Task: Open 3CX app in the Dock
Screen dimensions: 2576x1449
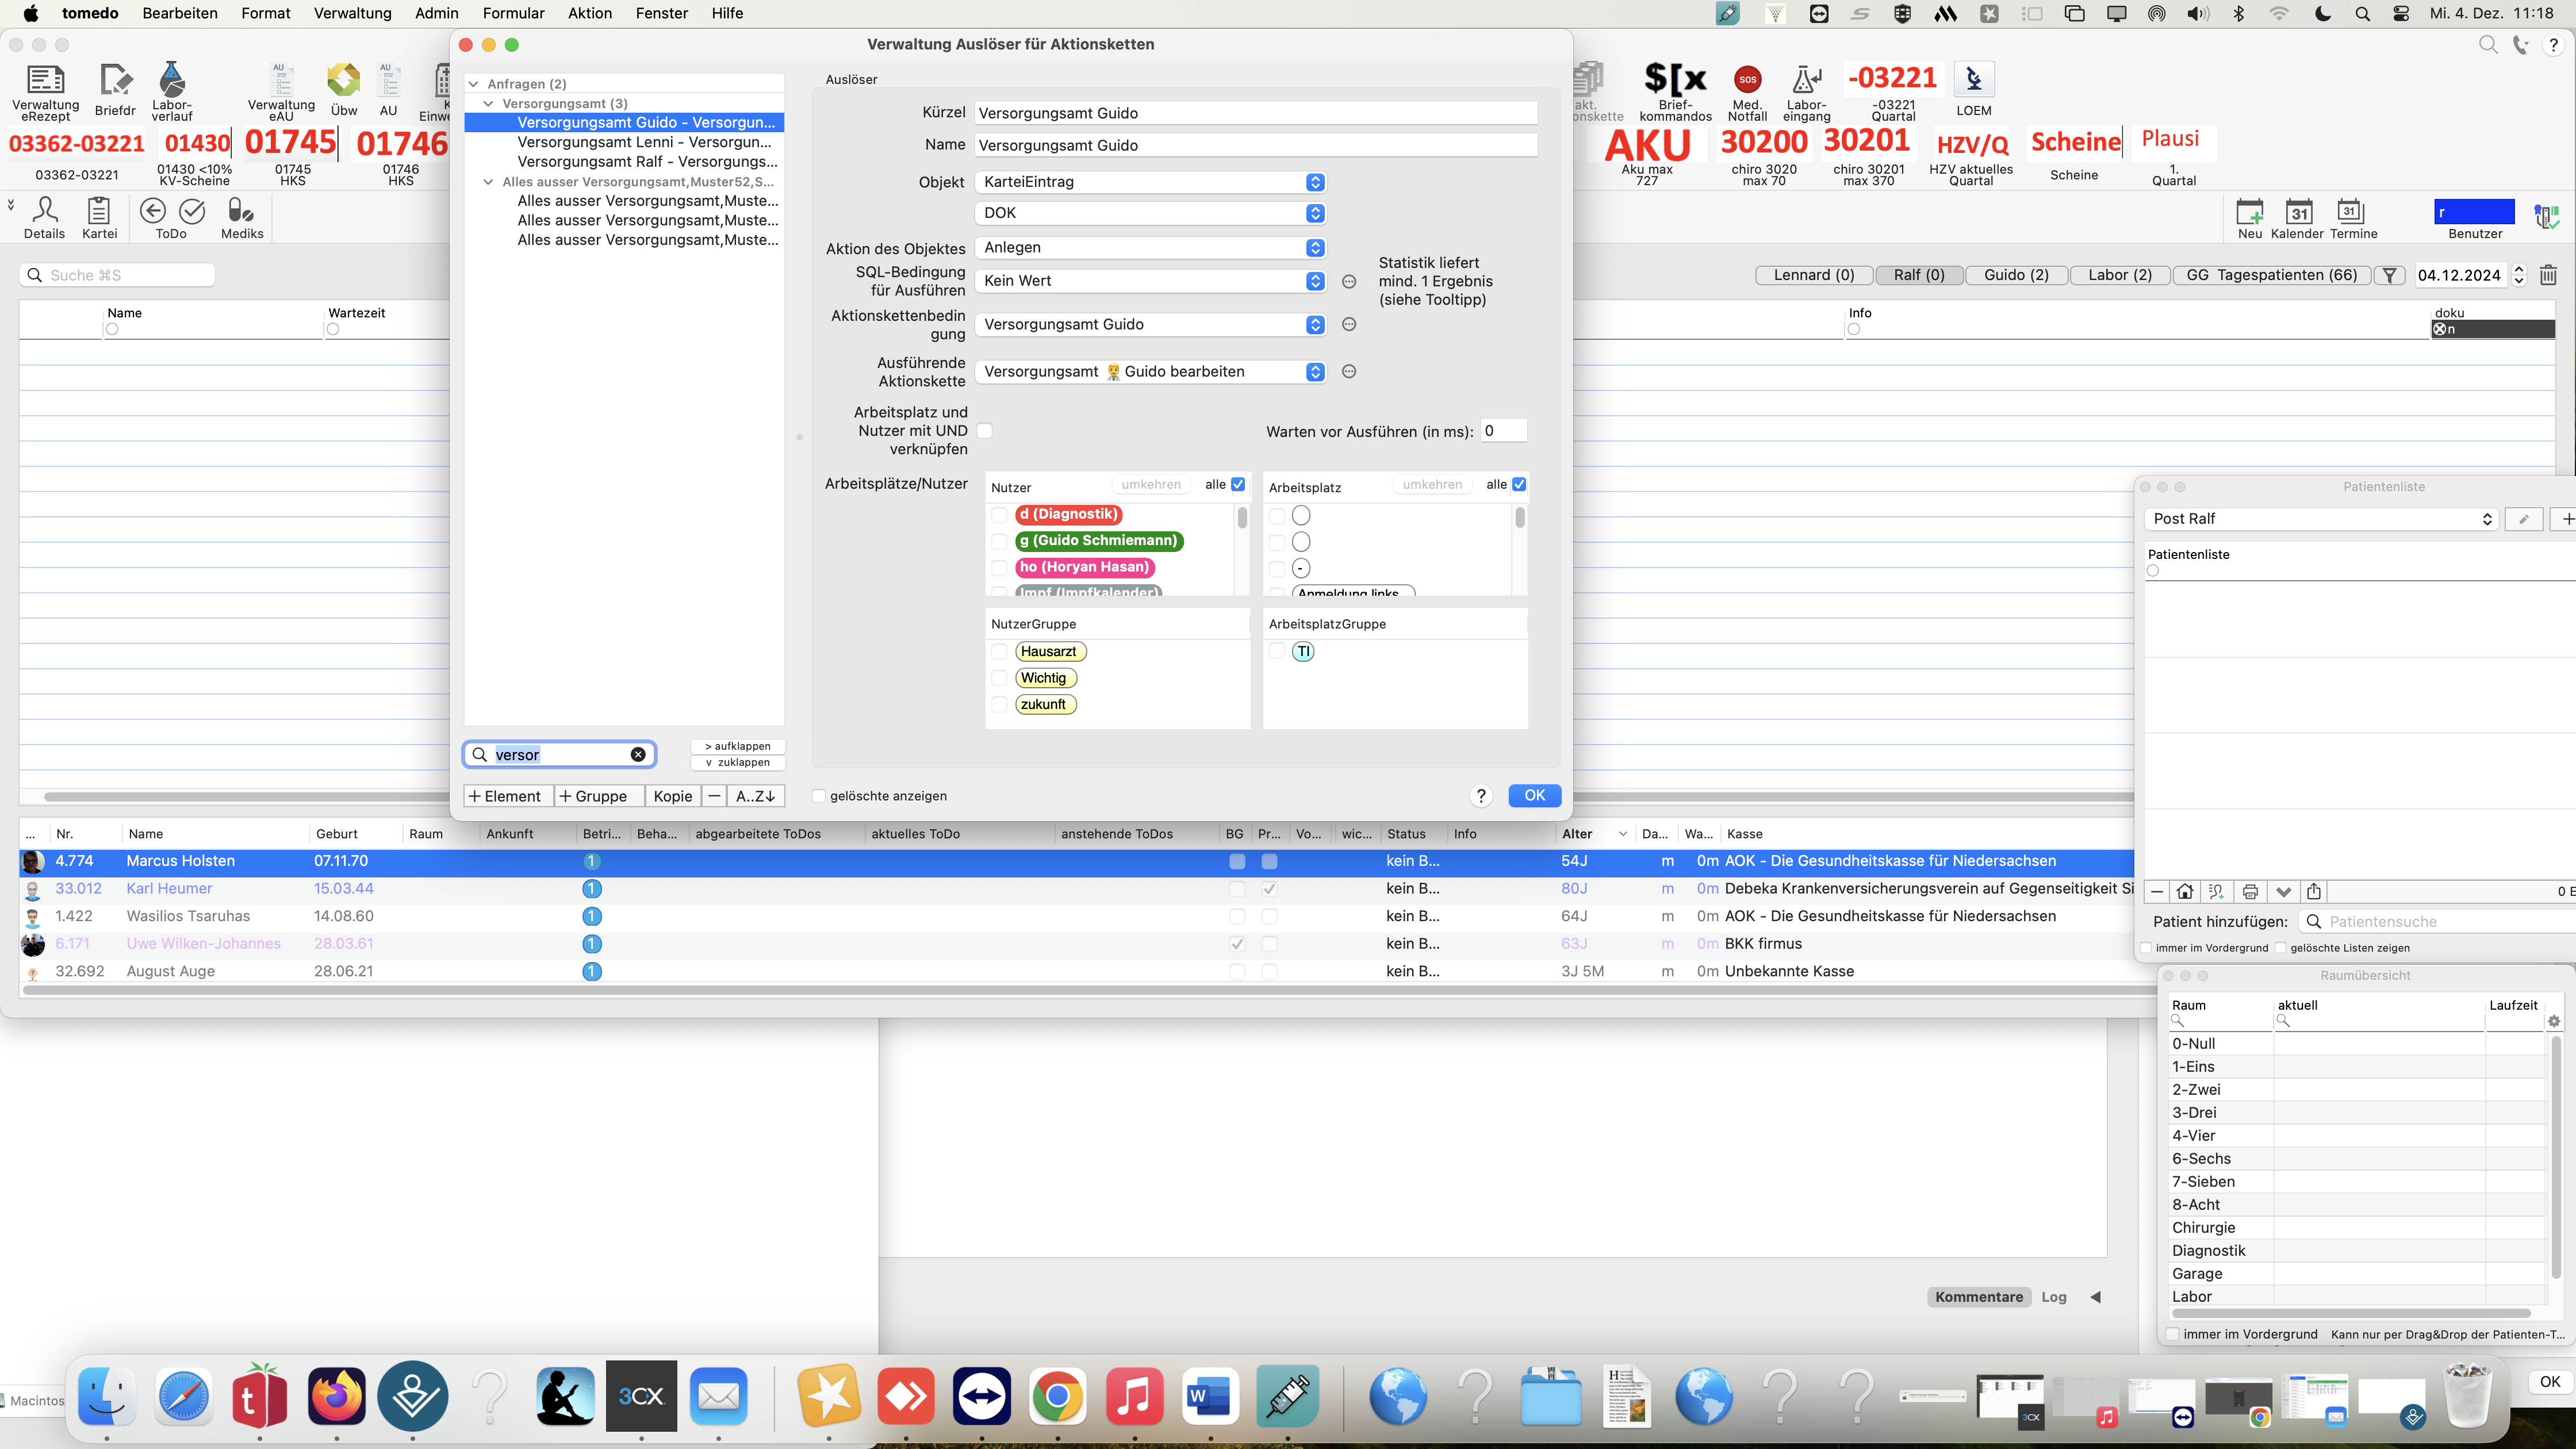Action: [x=641, y=1396]
